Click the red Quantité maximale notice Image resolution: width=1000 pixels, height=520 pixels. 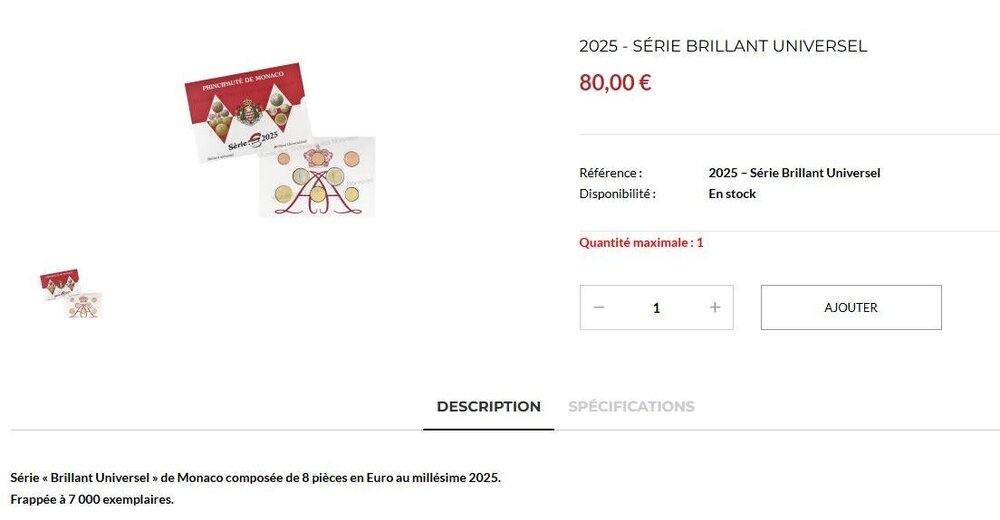[641, 243]
